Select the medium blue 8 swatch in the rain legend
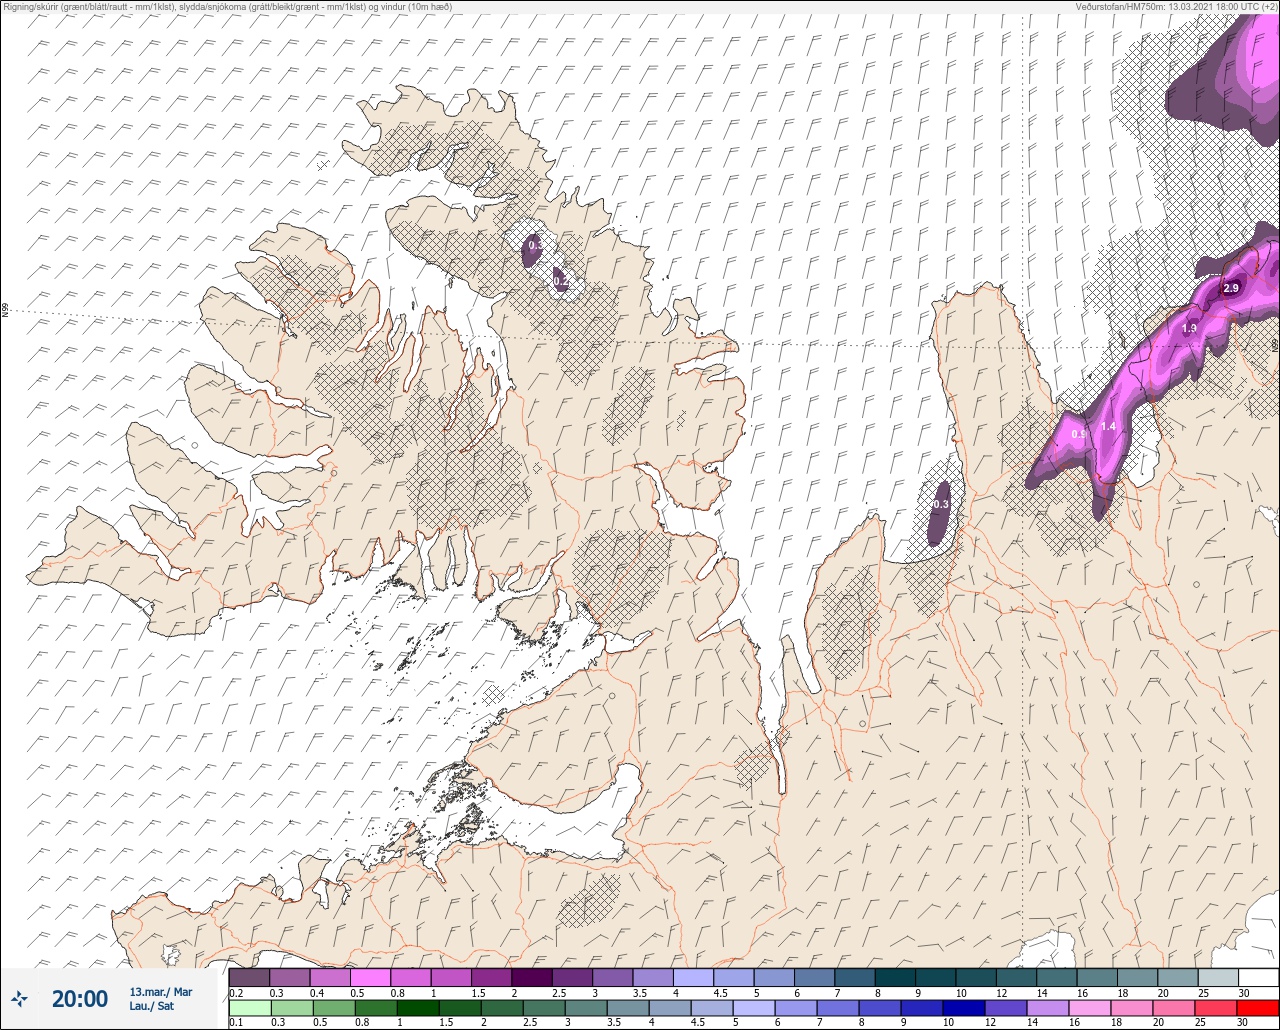This screenshot has width=1280, height=1030. pyautogui.click(x=880, y=1007)
